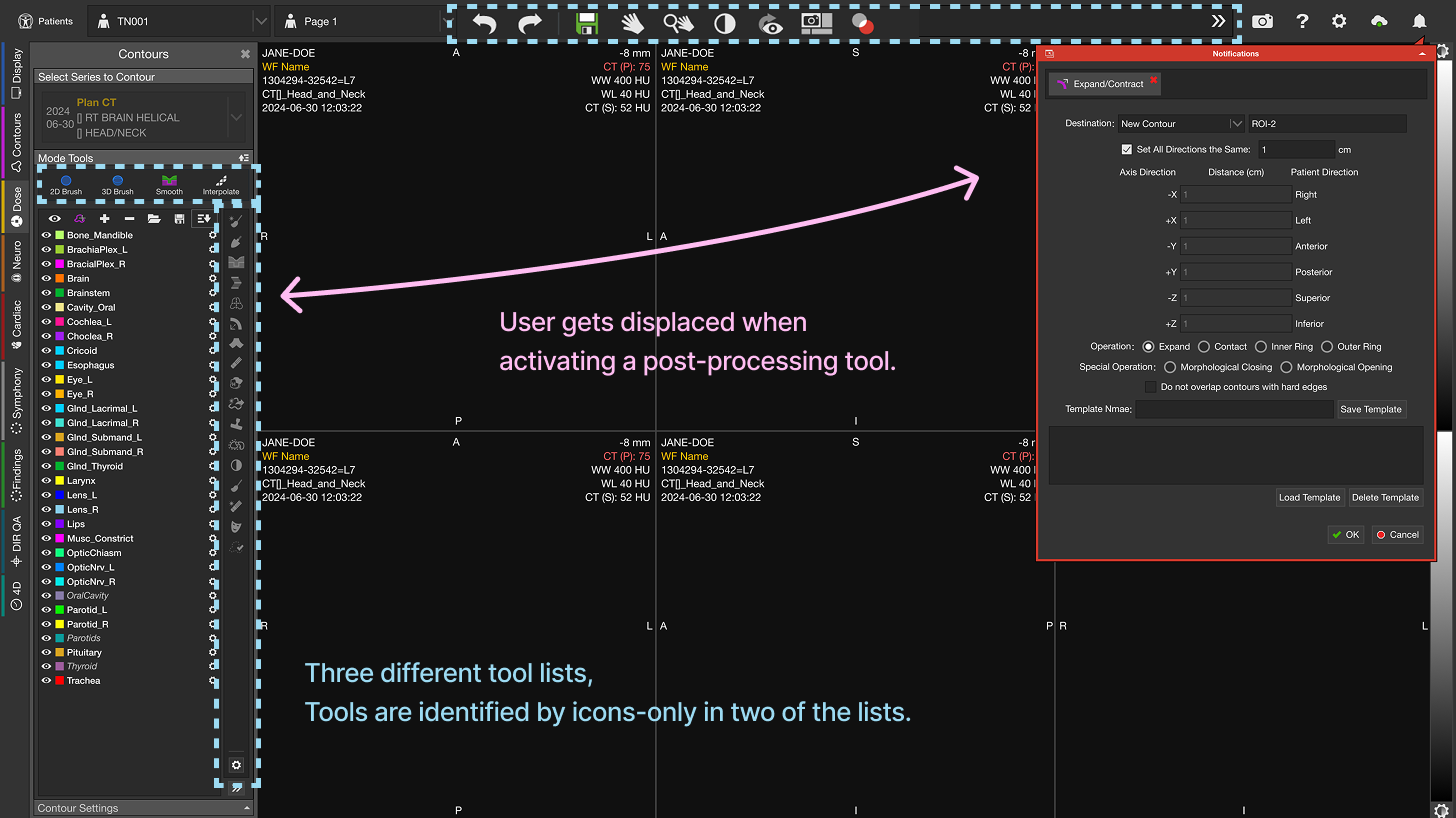Switch to the Dose side tab

click(x=16, y=206)
